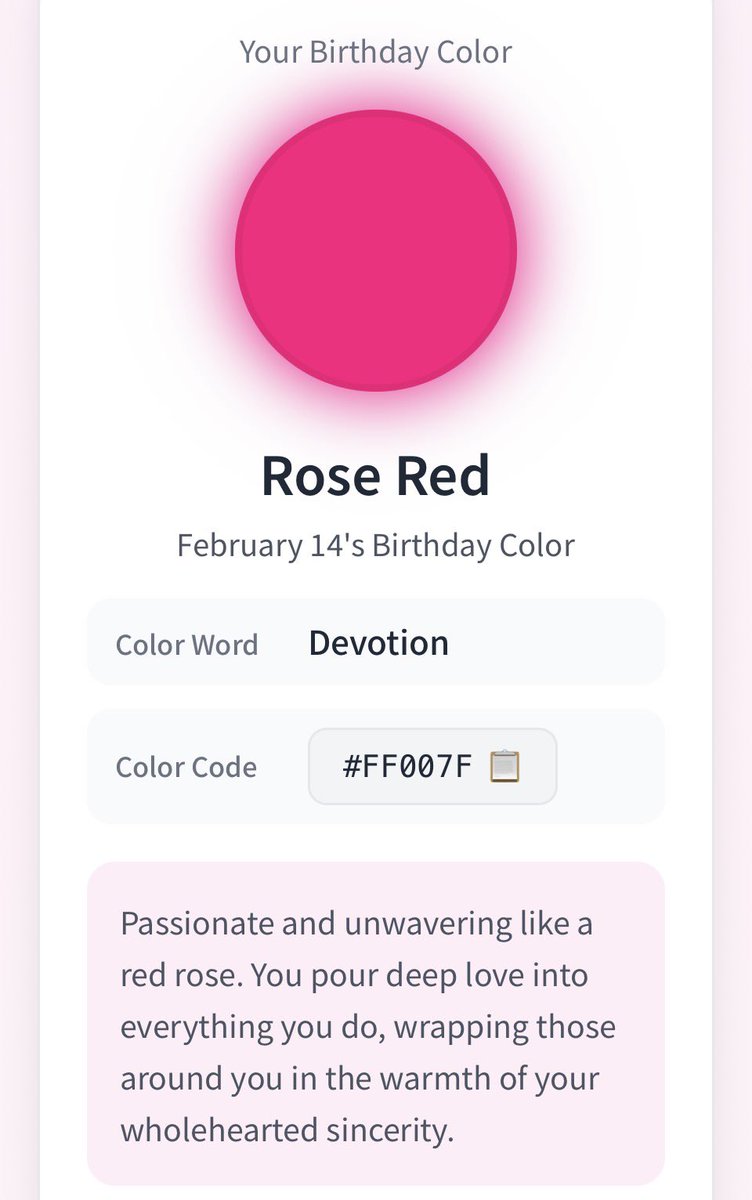Click the #FF007F hex text

(x=407, y=767)
